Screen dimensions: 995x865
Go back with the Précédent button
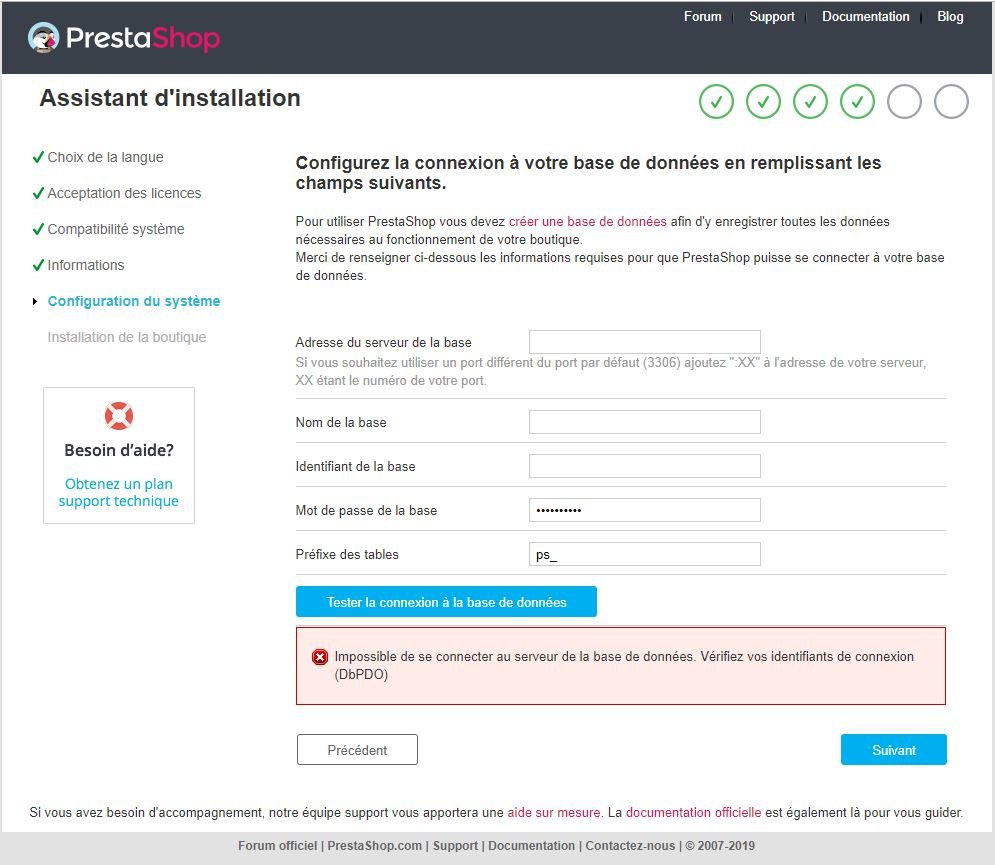click(x=357, y=750)
